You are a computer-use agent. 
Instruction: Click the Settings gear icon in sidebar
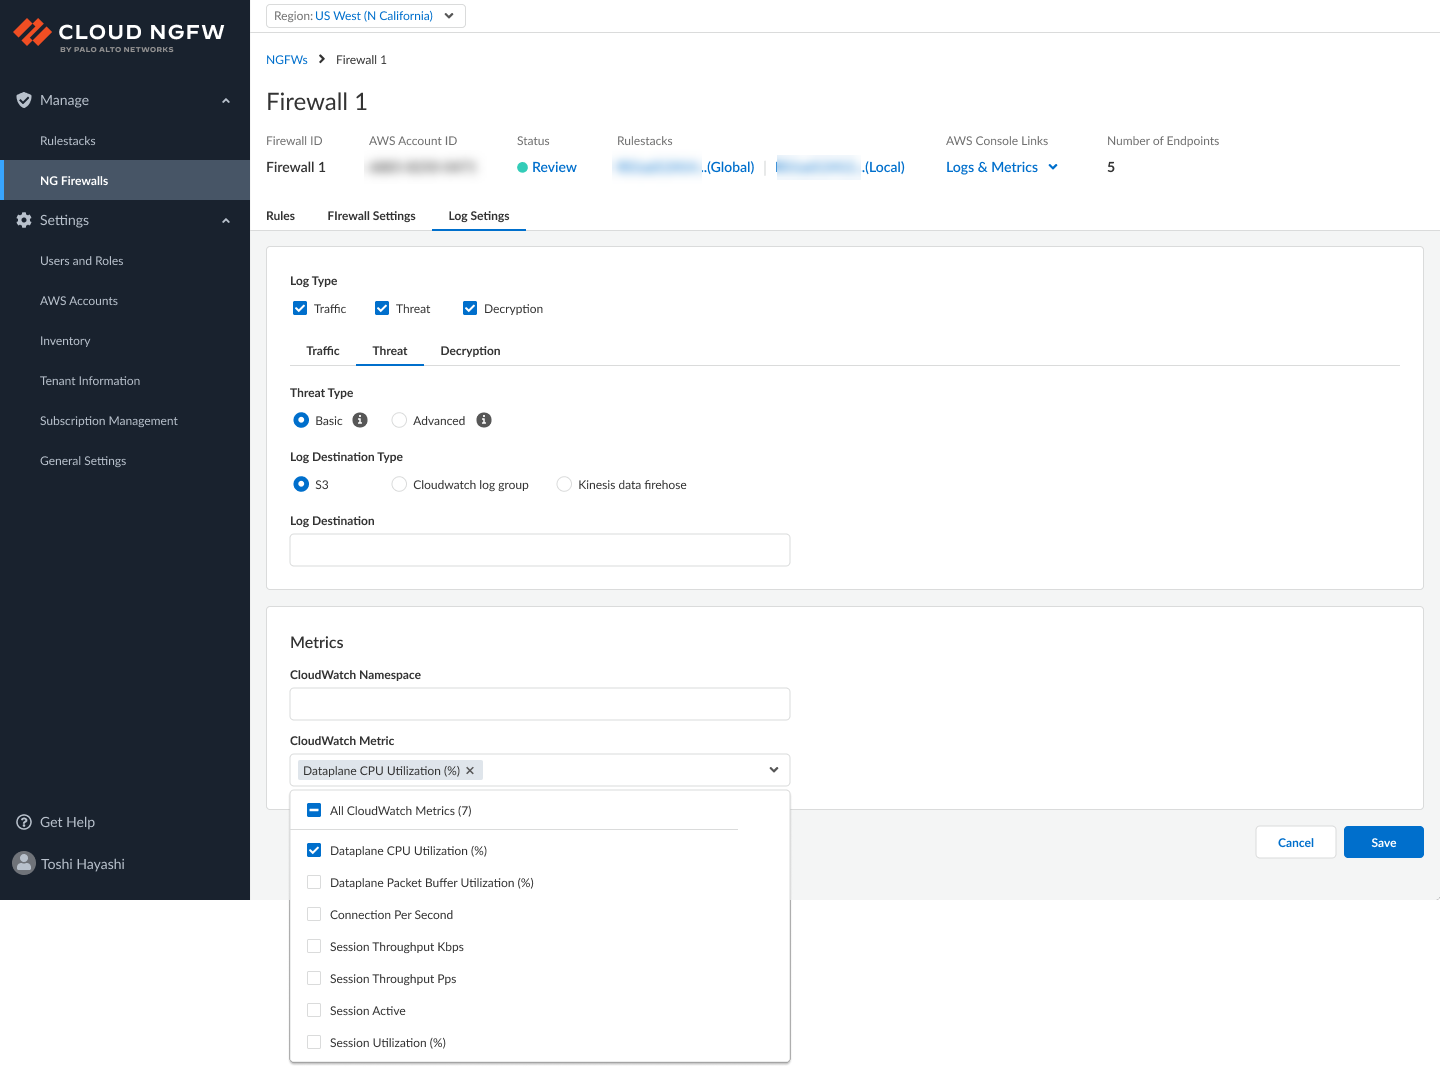click(x=24, y=220)
